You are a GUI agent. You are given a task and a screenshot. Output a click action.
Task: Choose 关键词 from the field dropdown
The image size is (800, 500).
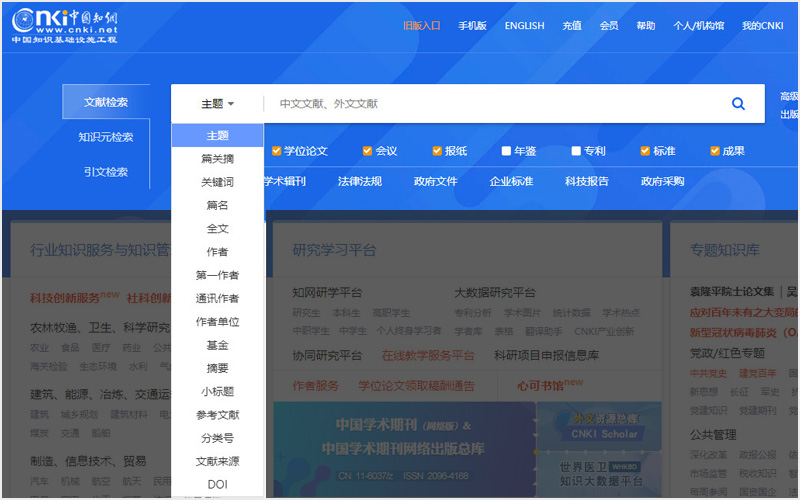(217, 182)
